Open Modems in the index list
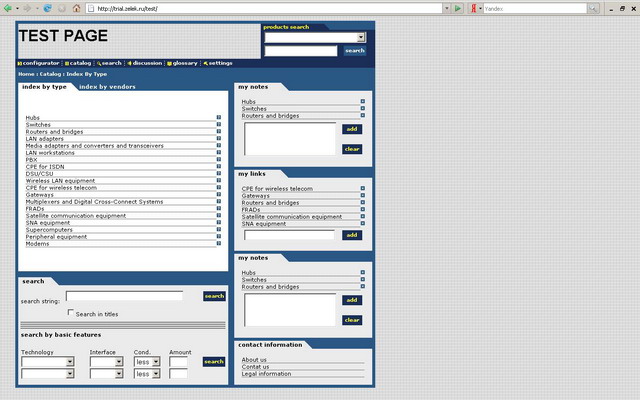This screenshot has height=400, width=640. pyautogui.click(x=37, y=243)
